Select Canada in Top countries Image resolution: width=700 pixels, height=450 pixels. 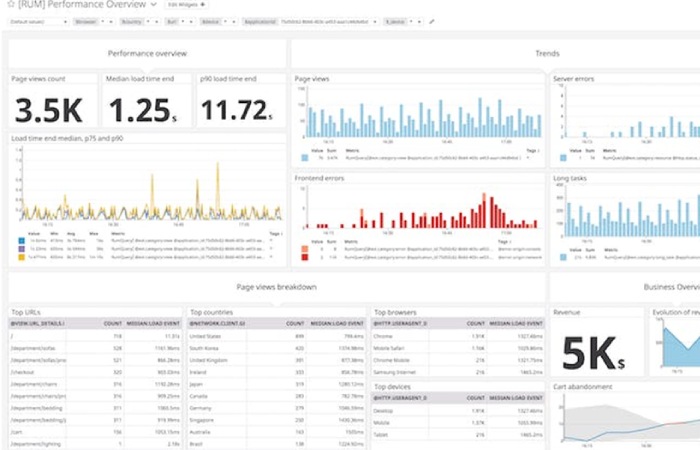(x=276, y=396)
